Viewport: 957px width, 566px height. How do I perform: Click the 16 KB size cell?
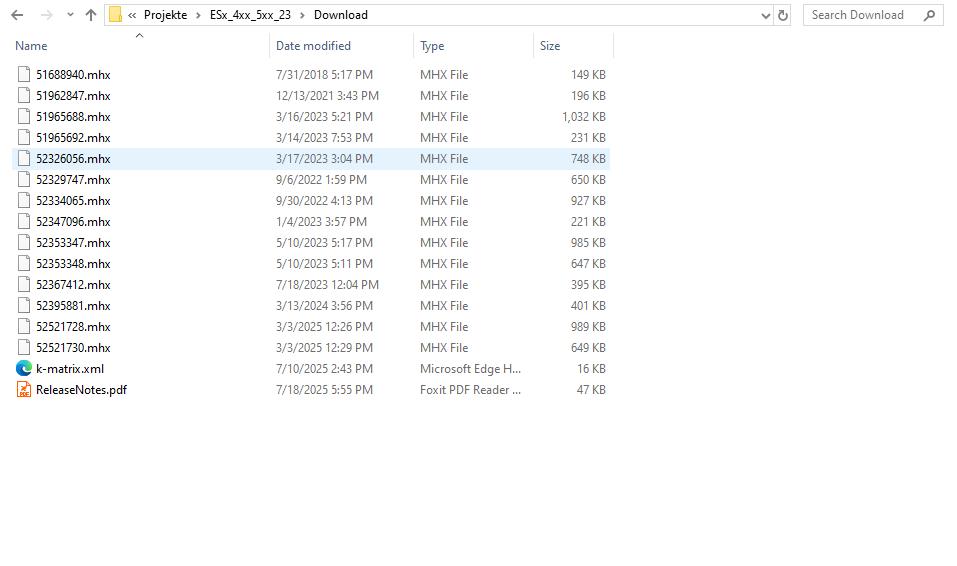(591, 369)
